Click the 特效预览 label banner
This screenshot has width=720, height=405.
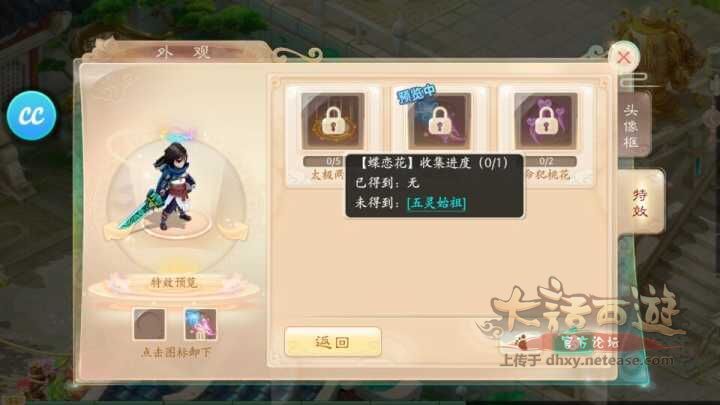174,283
